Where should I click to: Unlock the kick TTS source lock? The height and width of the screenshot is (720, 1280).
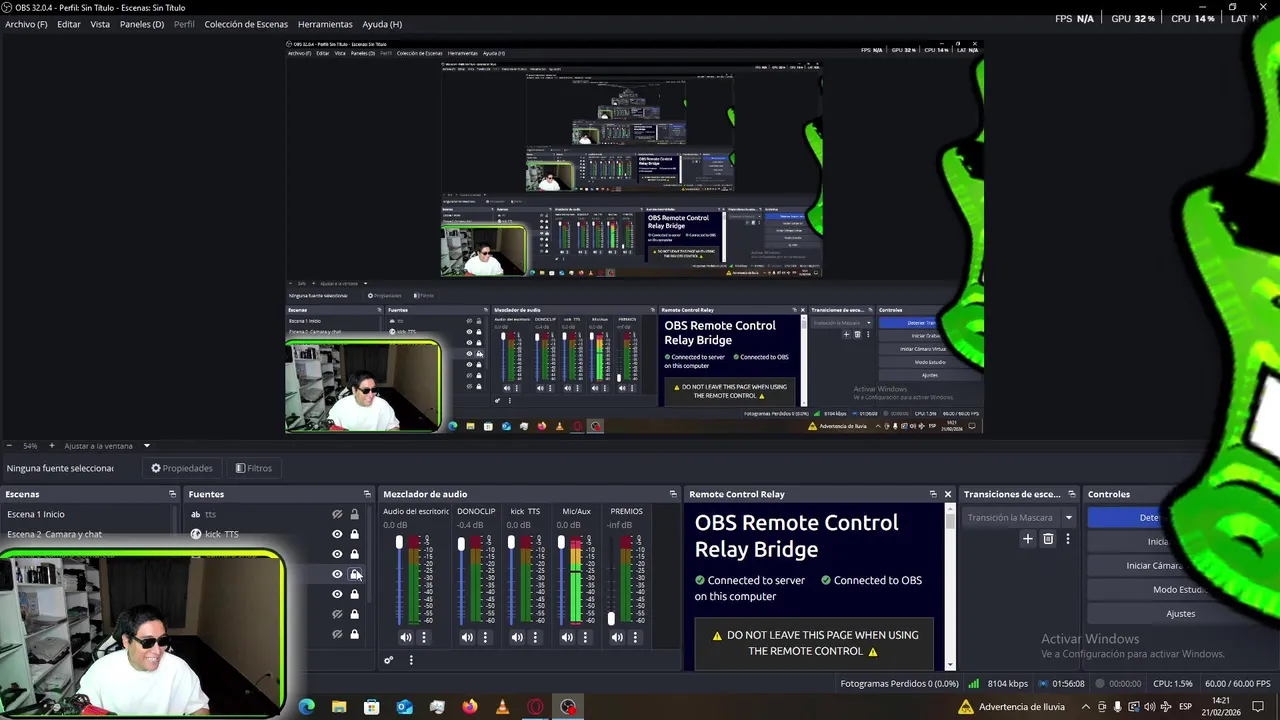click(x=354, y=534)
